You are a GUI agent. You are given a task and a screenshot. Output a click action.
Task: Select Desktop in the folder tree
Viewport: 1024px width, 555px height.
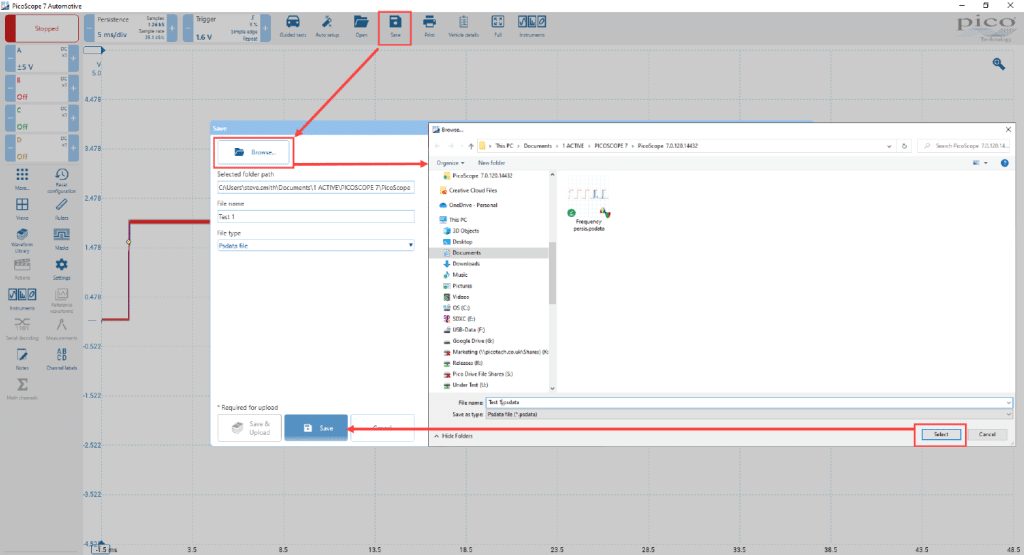(x=462, y=242)
